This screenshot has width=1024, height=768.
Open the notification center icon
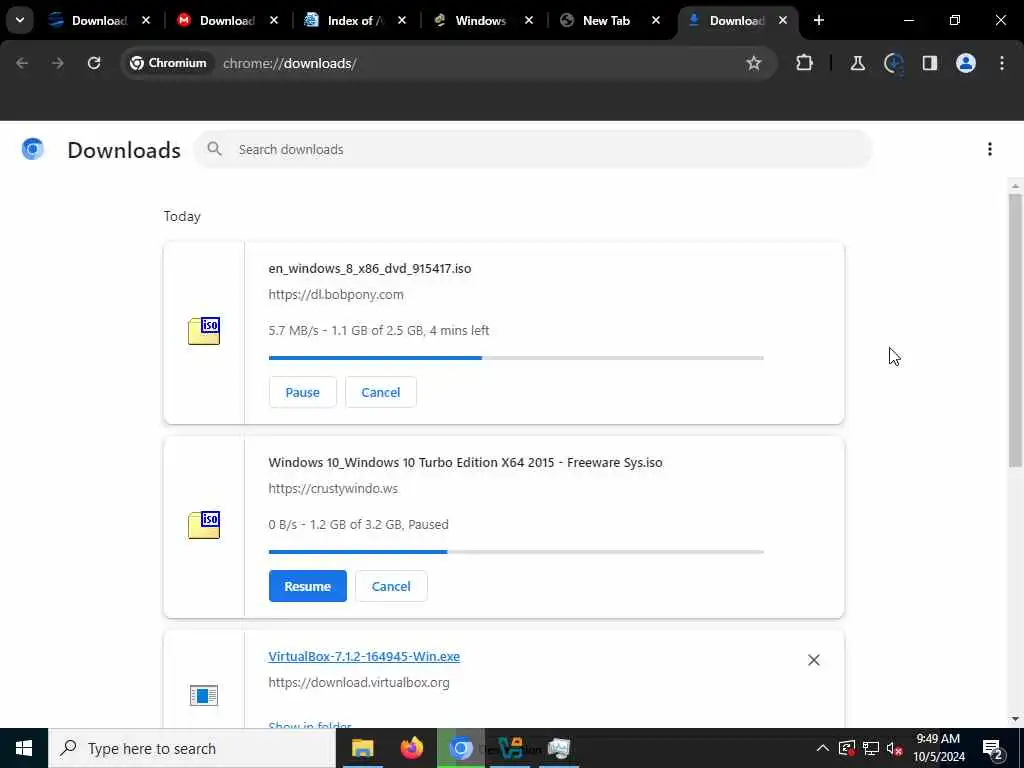pos(992,748)
